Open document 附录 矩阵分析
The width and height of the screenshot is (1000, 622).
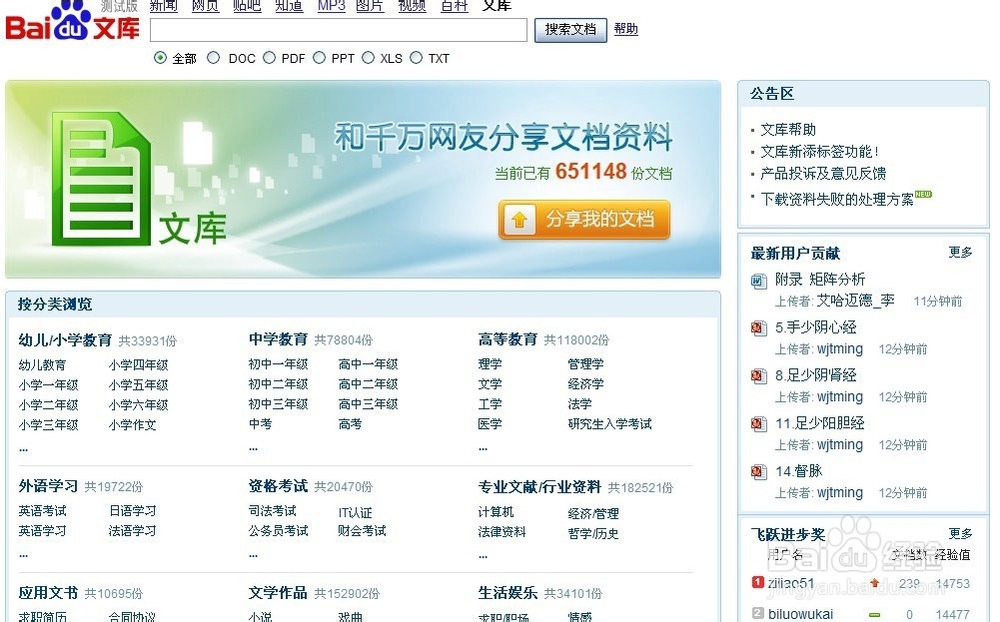click(820, 279)
